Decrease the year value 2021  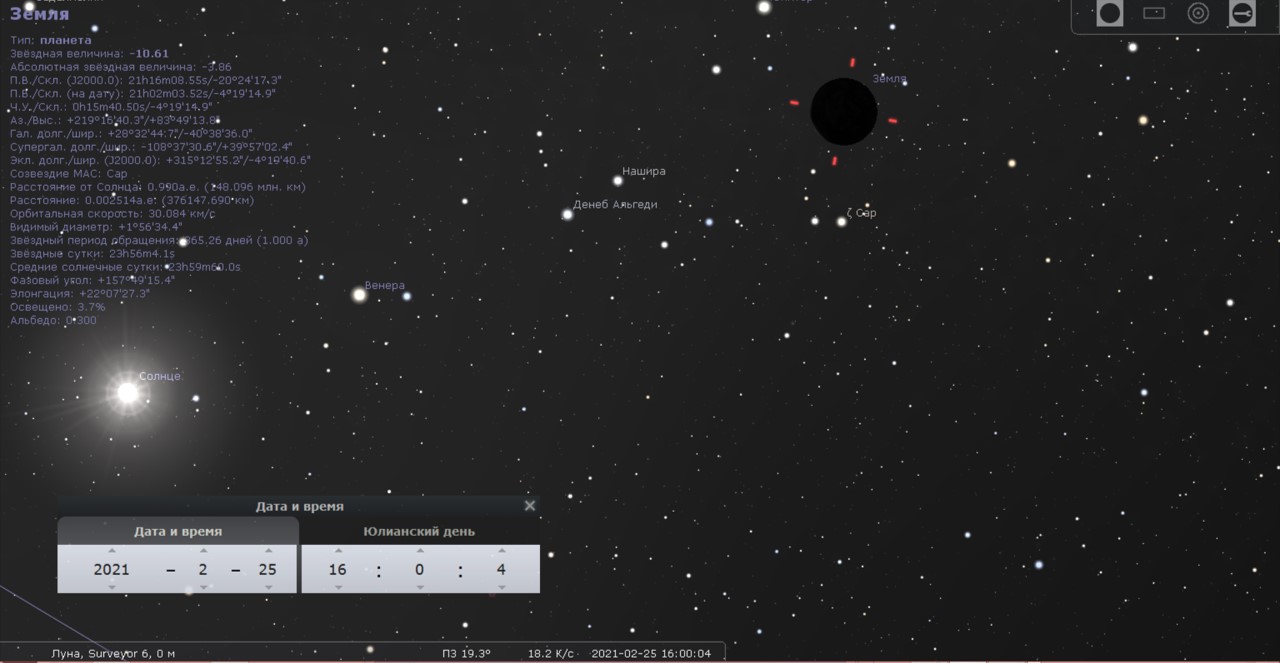(112, 587)
